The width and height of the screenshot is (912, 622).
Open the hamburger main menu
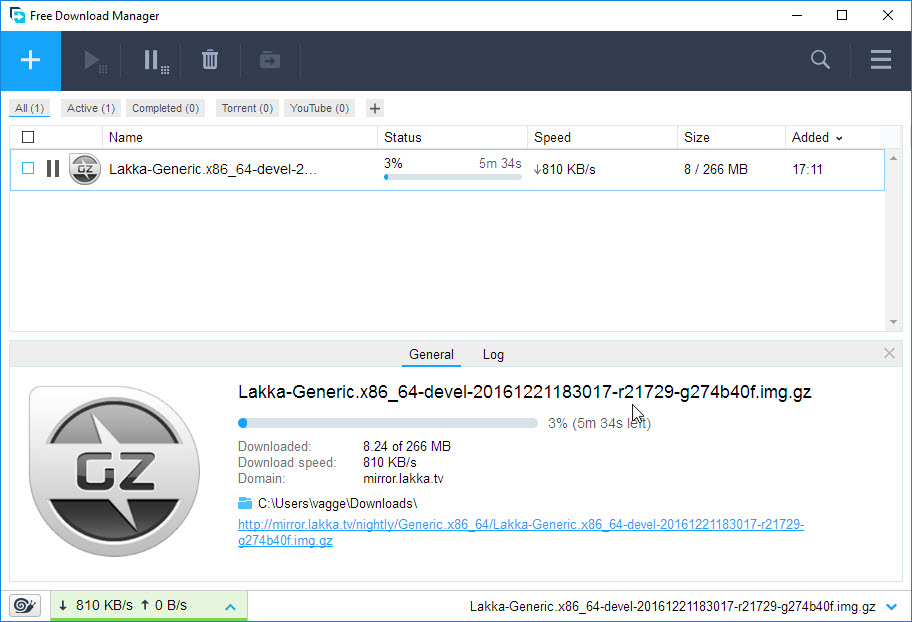point(881,59)
